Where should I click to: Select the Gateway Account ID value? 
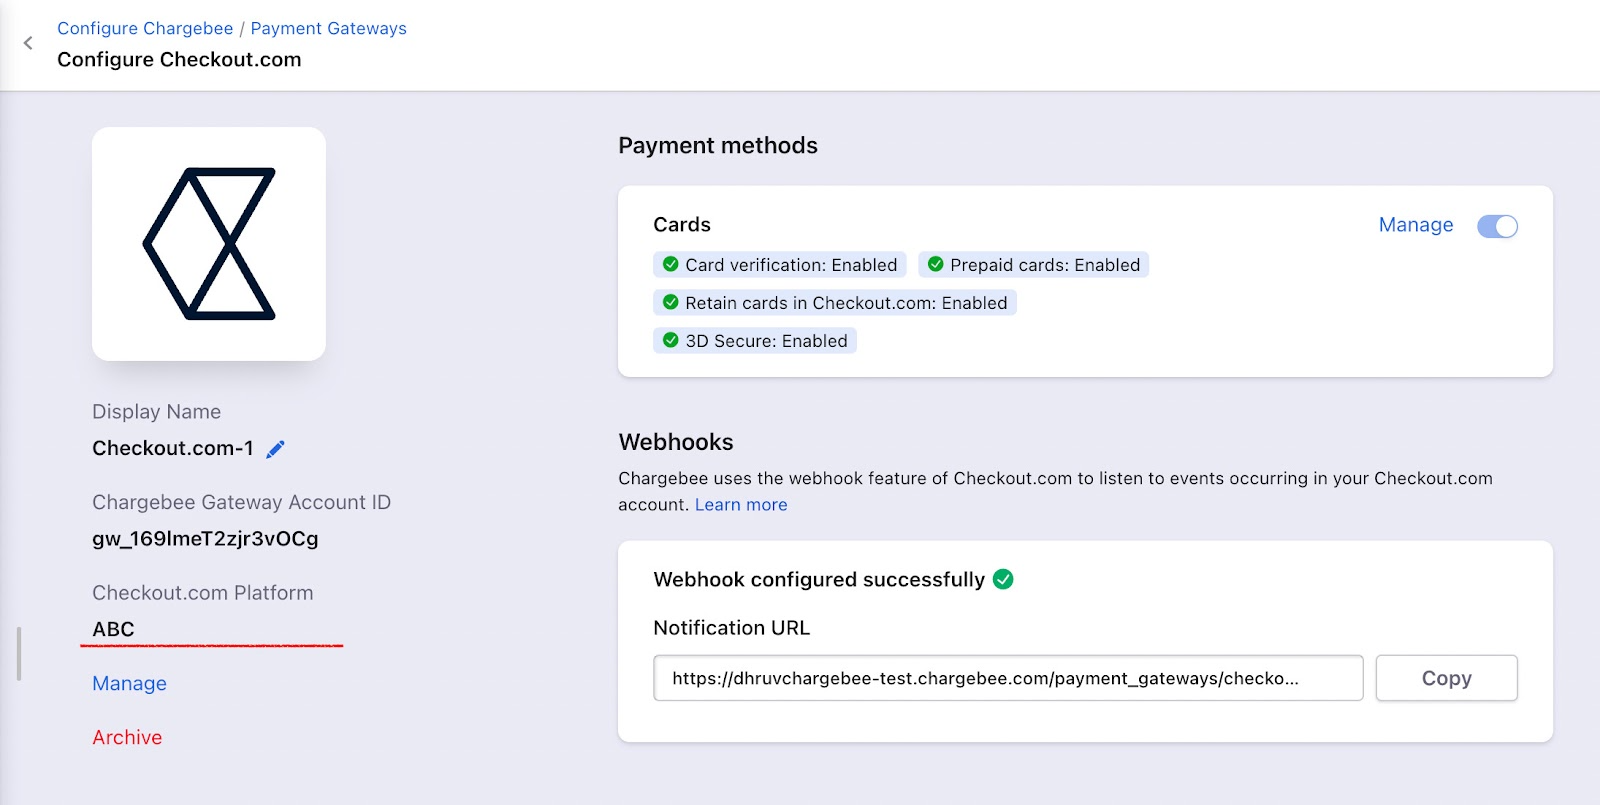pos(205,539)
